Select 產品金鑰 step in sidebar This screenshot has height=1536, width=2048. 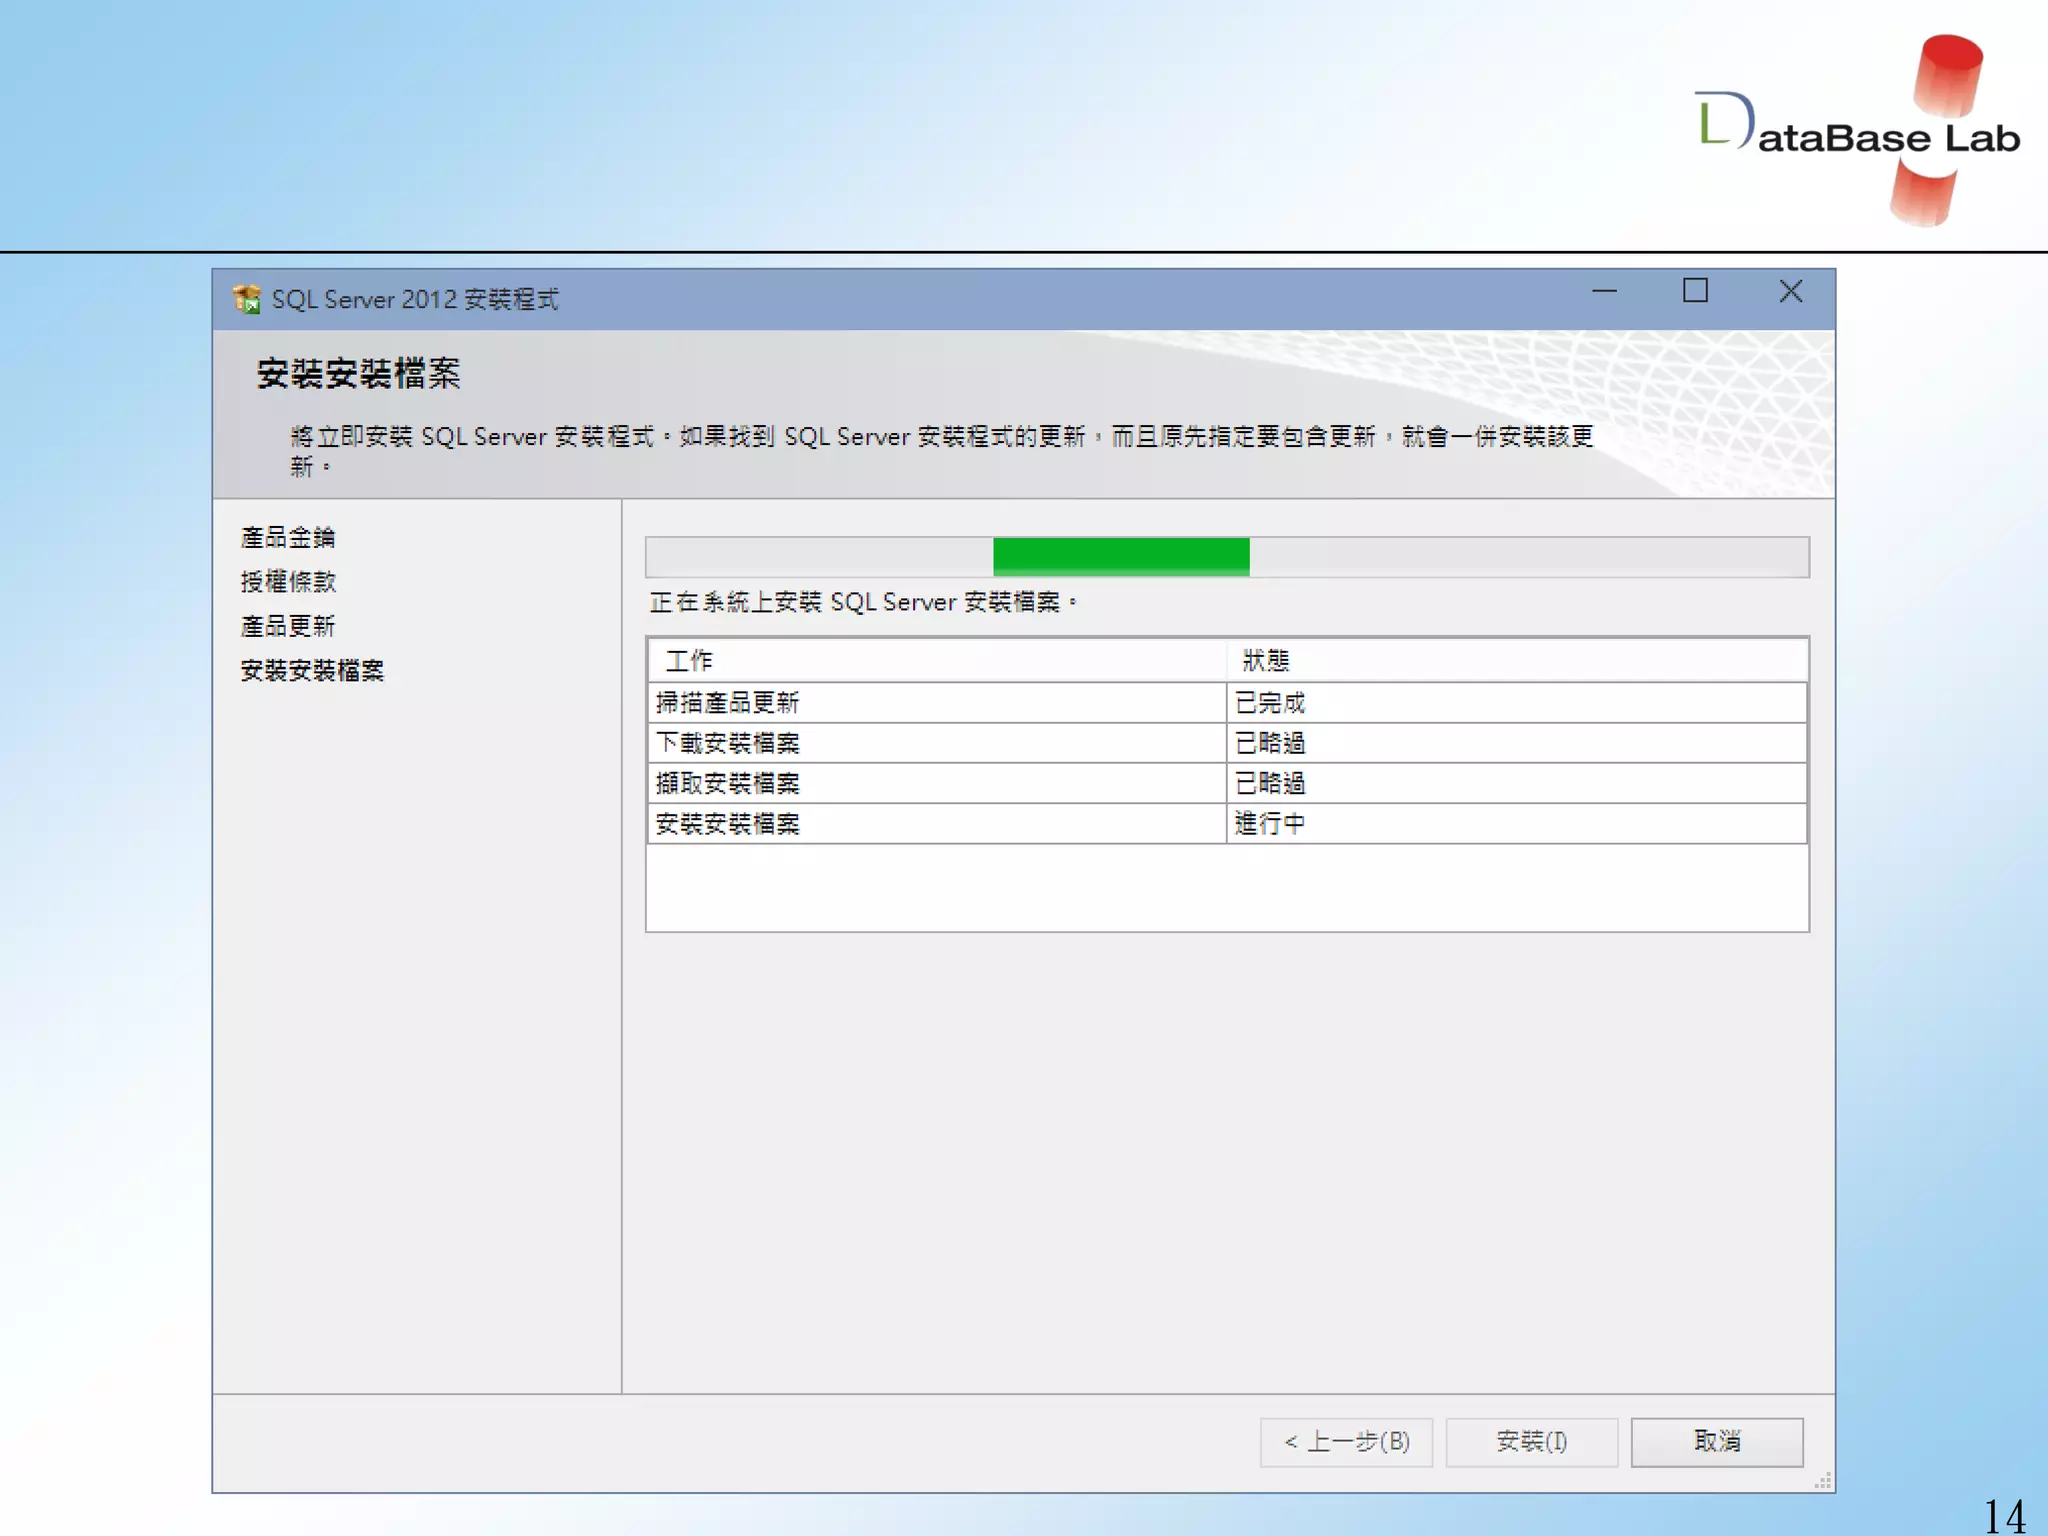click(x=288, y=538)
